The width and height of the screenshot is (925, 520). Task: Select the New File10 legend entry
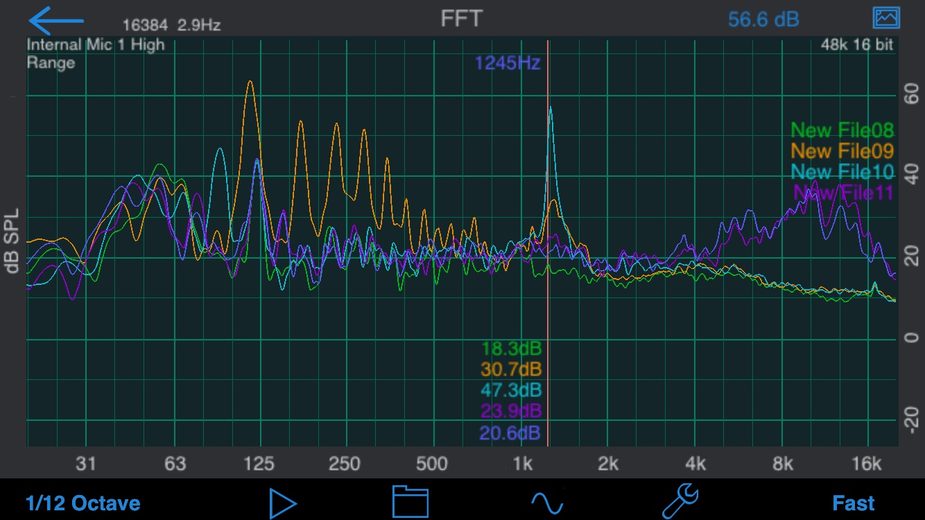(842, 172)
